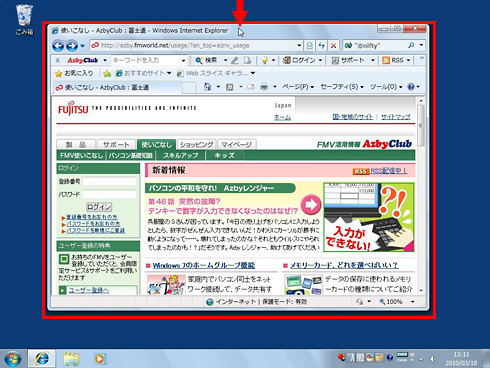Open the ログイン toolbar menu
The image size is (490, 368).
click(x=302, y=60)
